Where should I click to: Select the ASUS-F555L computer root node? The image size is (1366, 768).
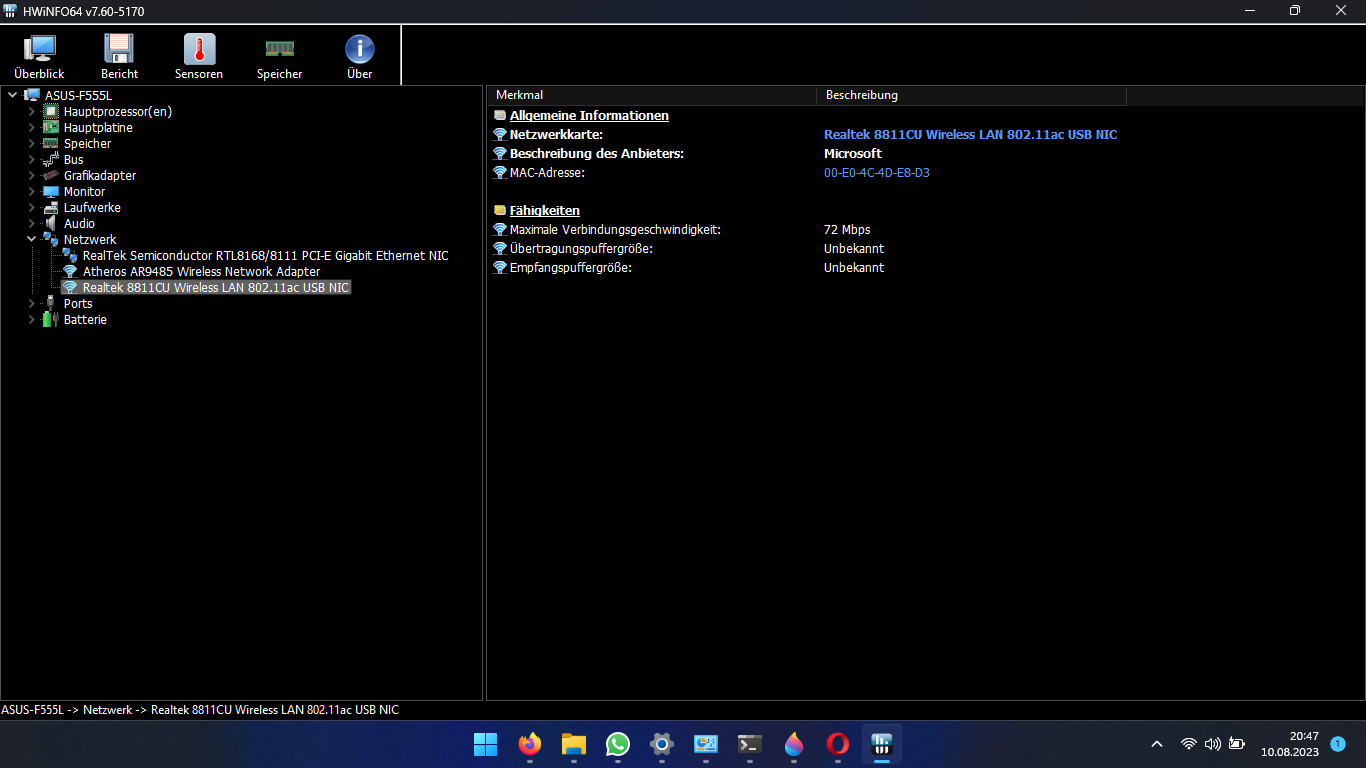pyautogui.click(x=78, y=96)
